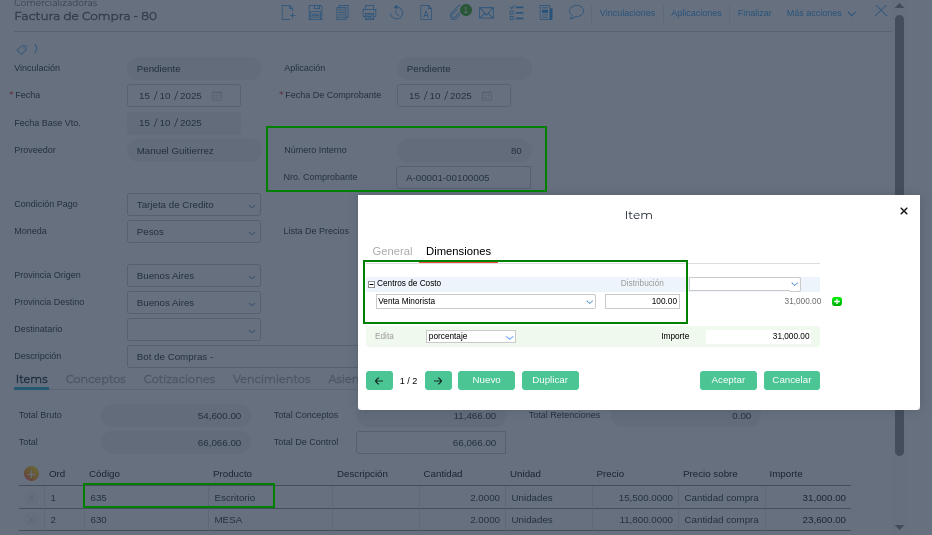Click the green add cost center icon
The height and width of the screenshot is (535, 932).
pyautogui.click(x=837, y=301)
